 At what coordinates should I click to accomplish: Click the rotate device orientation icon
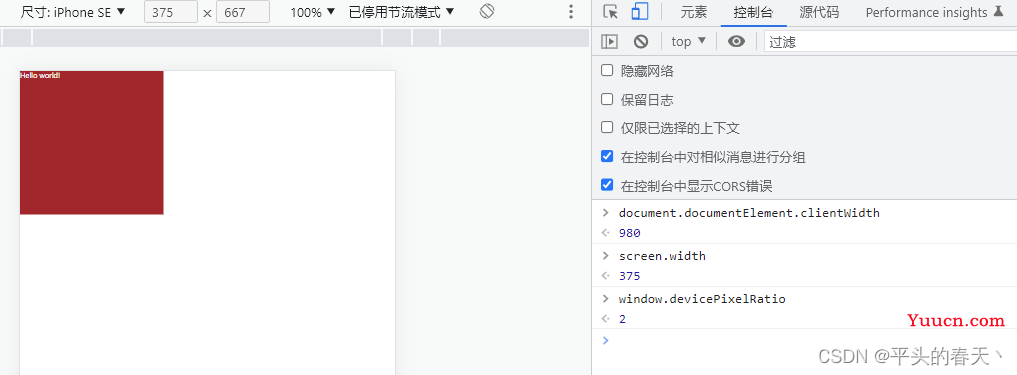[x=488, y=12]
